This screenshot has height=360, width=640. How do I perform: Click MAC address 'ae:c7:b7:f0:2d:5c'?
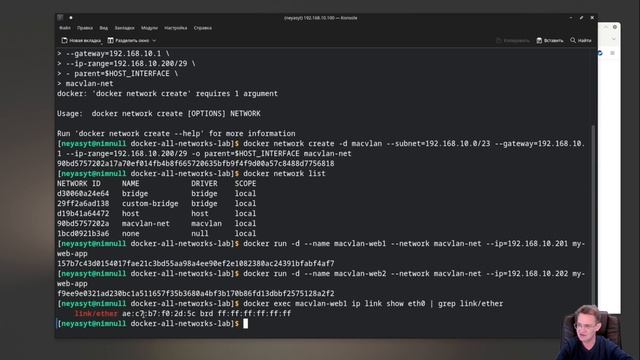[x=158, y=313]
